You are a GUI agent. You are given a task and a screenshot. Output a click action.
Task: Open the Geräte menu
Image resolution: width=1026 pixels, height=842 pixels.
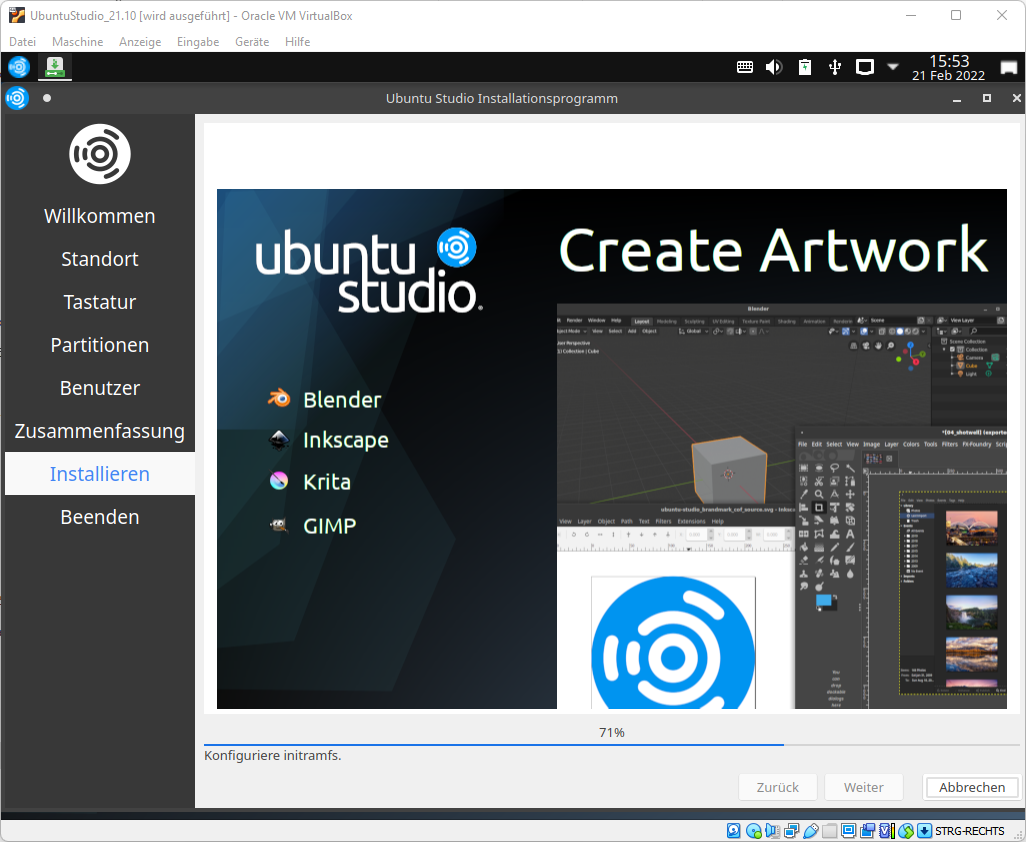(x=252, y=42)
